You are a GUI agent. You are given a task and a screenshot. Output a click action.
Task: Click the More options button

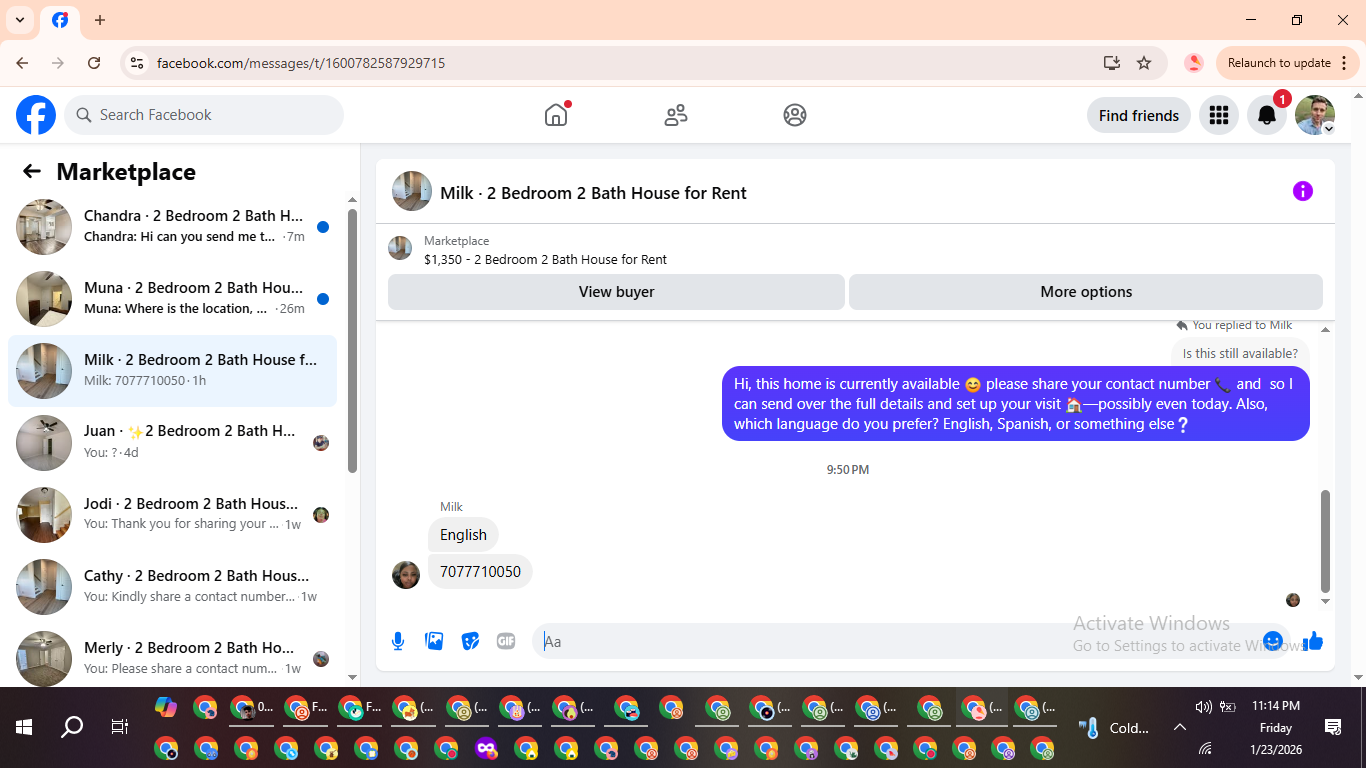click(x=1086, y=292)
